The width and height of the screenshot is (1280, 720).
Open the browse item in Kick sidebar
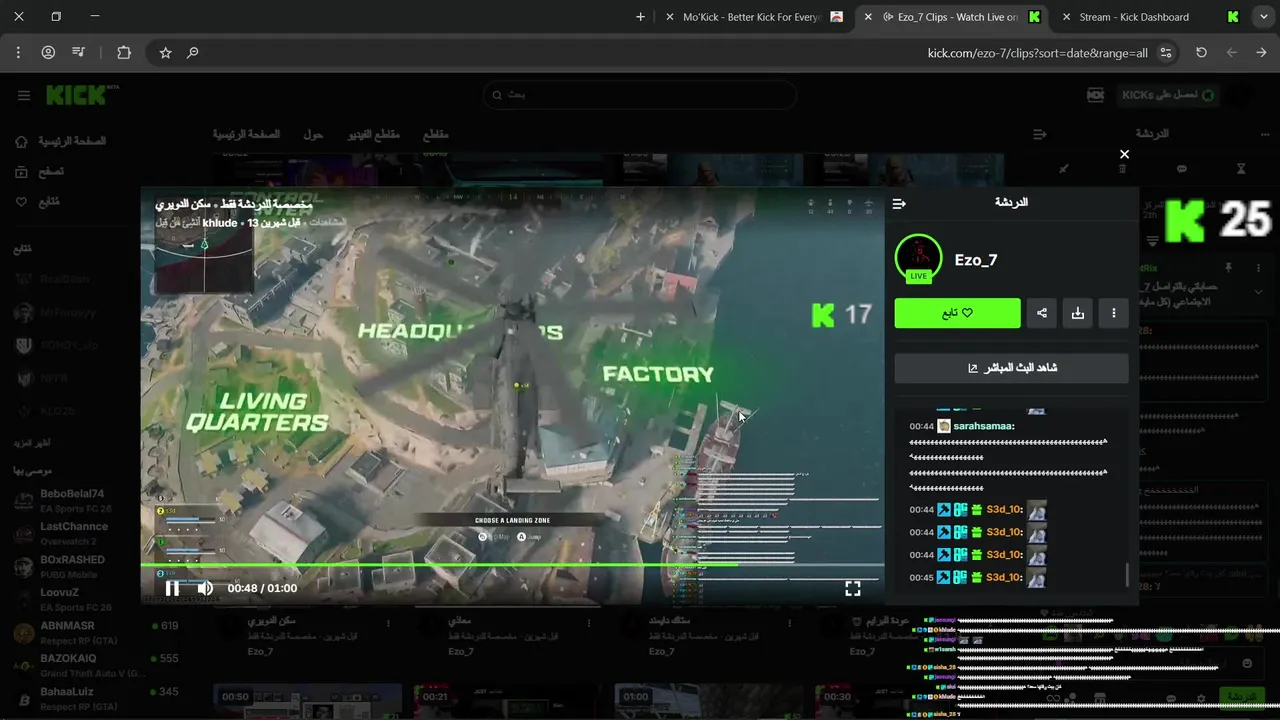coord(40,172)
